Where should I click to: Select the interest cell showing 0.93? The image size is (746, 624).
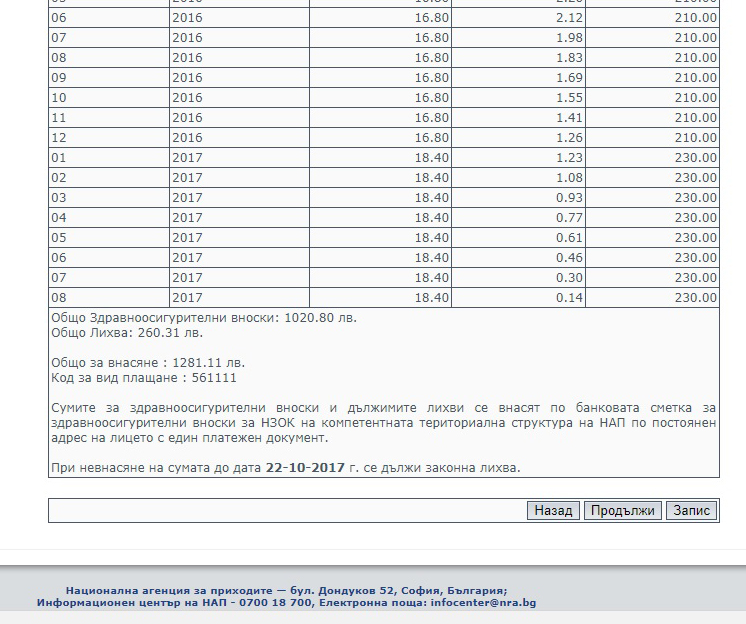point(570,197)
